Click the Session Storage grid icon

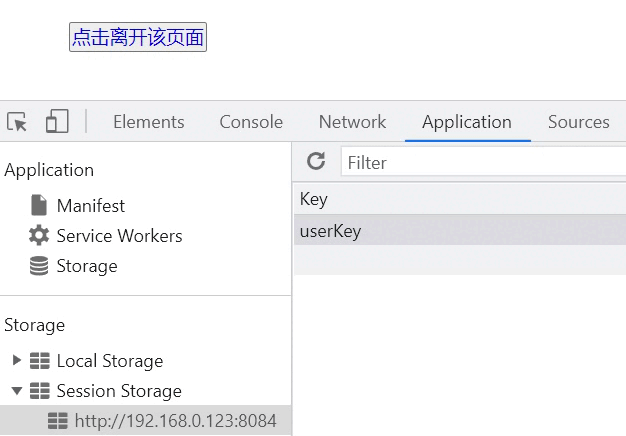click(40, 390)
